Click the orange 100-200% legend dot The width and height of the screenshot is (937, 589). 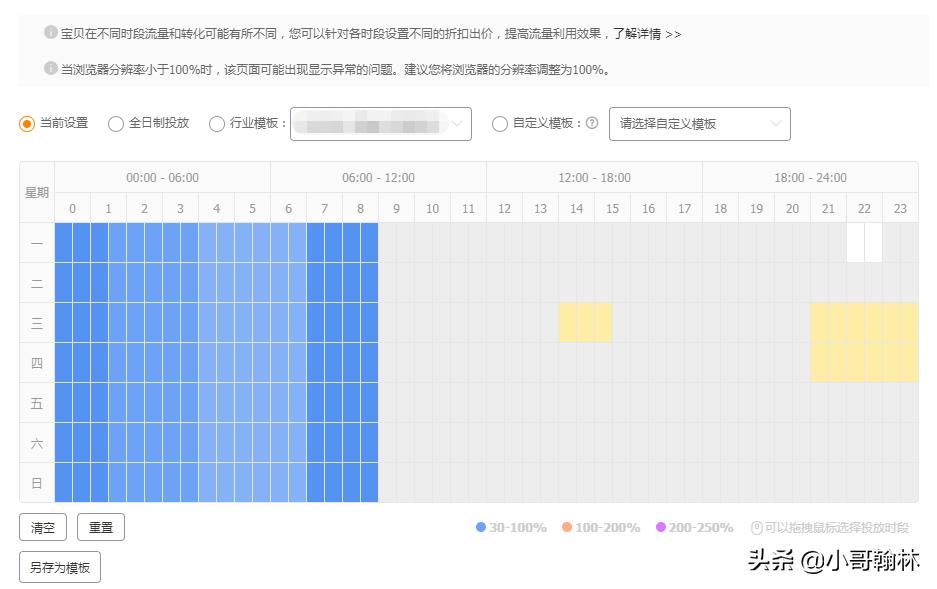coord(567,527)
